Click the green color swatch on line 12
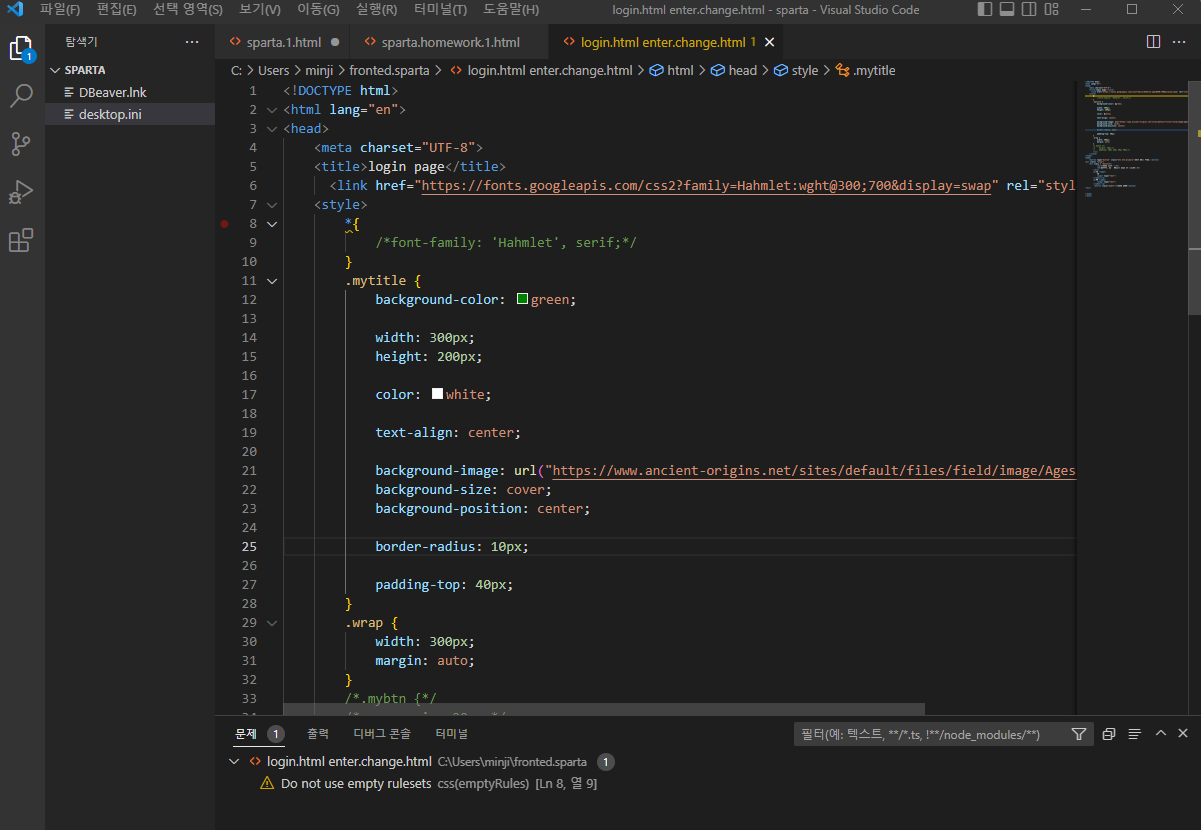1201x830 pixels. 522,299
